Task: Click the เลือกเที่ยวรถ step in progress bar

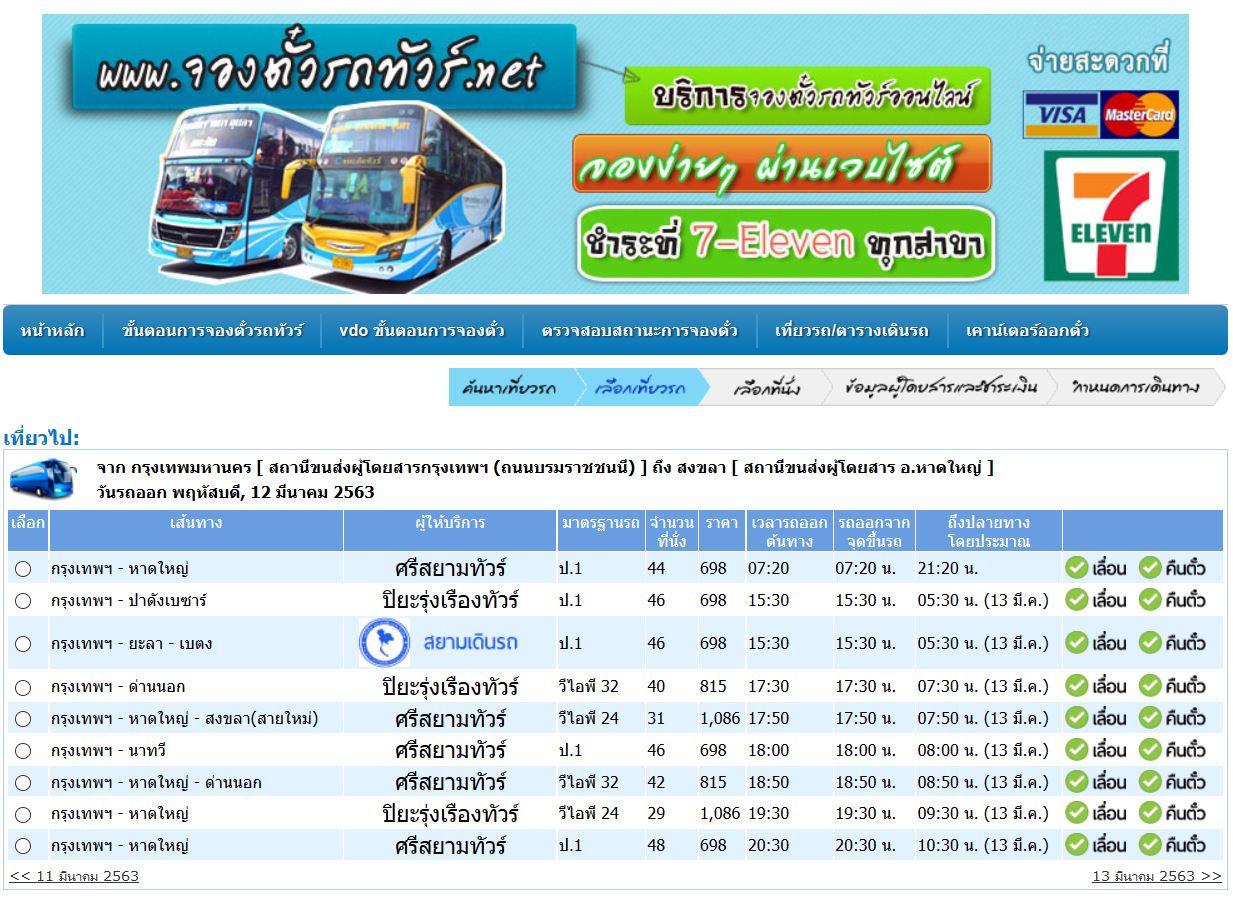Action: [x=640, y=387]
